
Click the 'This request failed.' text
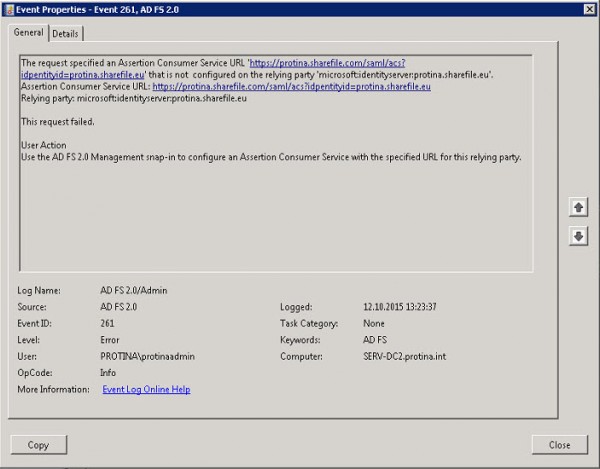click(58, 122)
